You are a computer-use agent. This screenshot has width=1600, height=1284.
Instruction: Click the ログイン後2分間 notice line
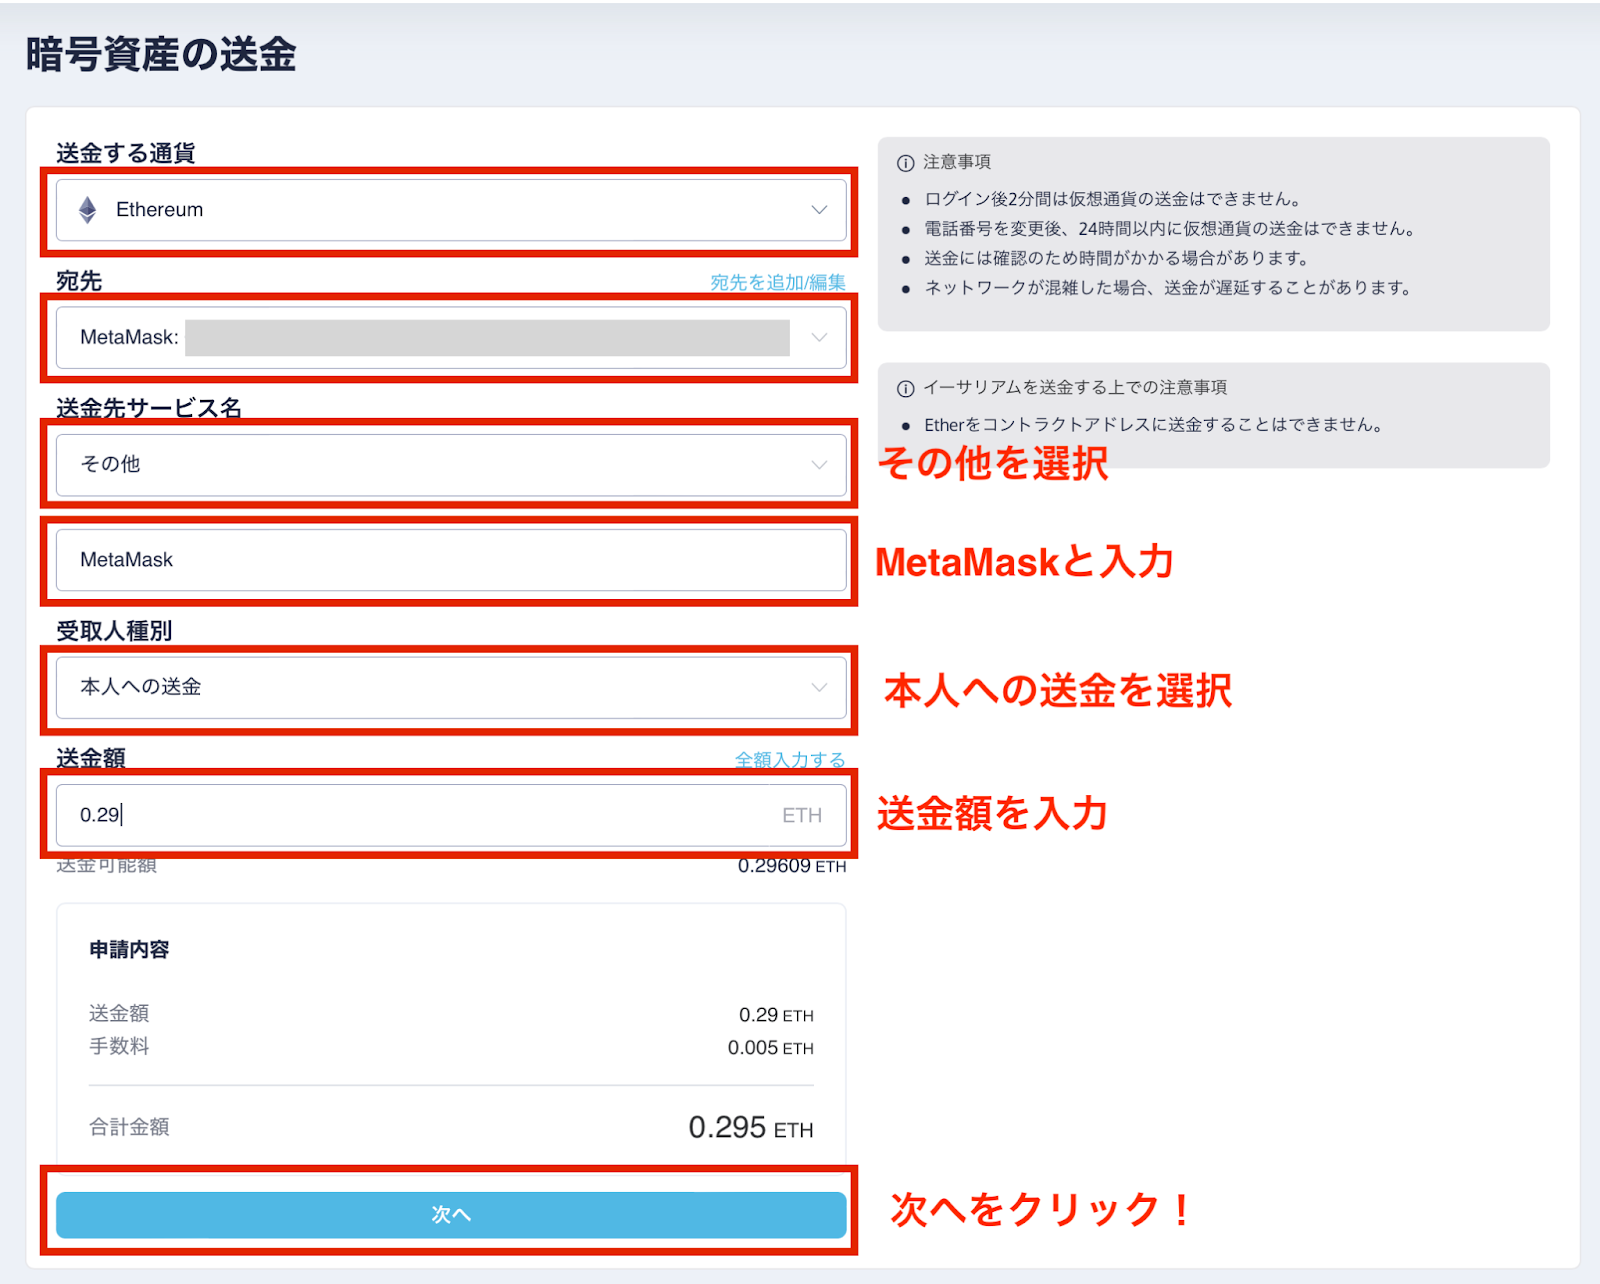coord(1112,199)
